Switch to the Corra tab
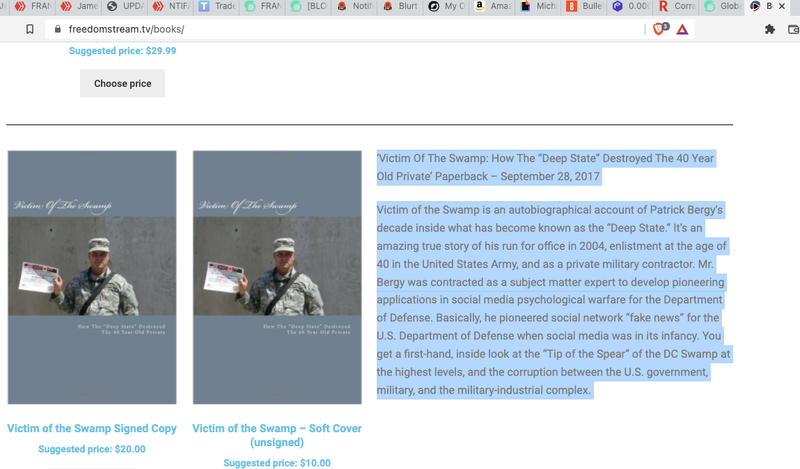This screenshot has width=800, height=469. pos(675,7)
